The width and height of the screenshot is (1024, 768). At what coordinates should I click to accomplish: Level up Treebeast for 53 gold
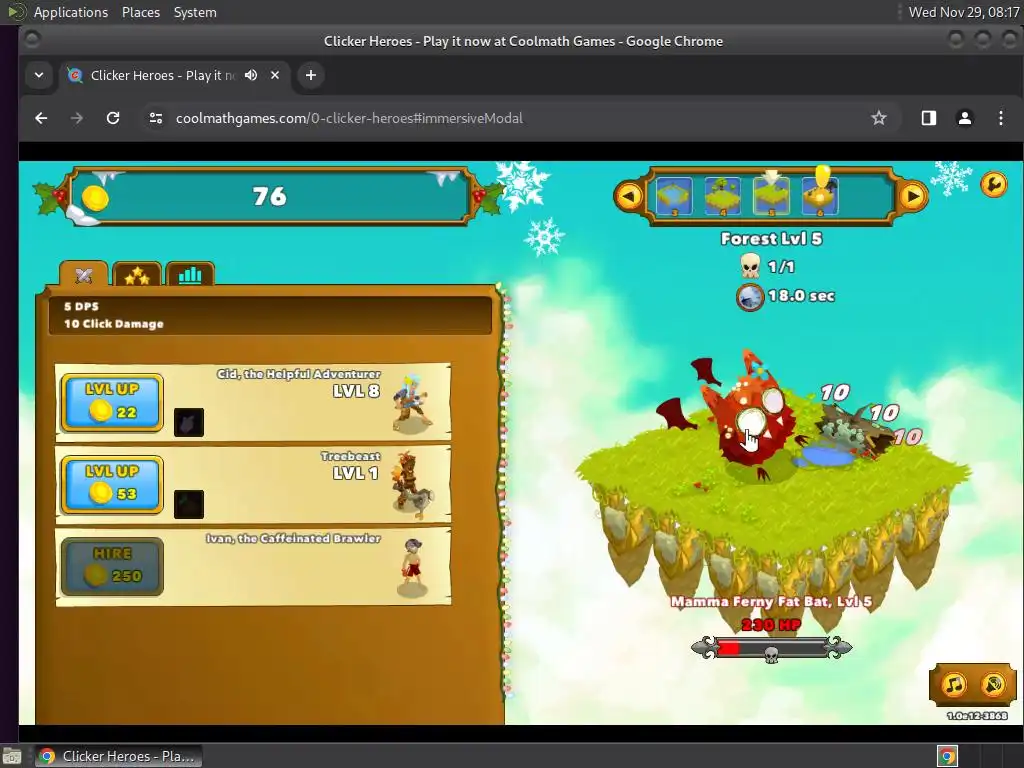point(112,485)
